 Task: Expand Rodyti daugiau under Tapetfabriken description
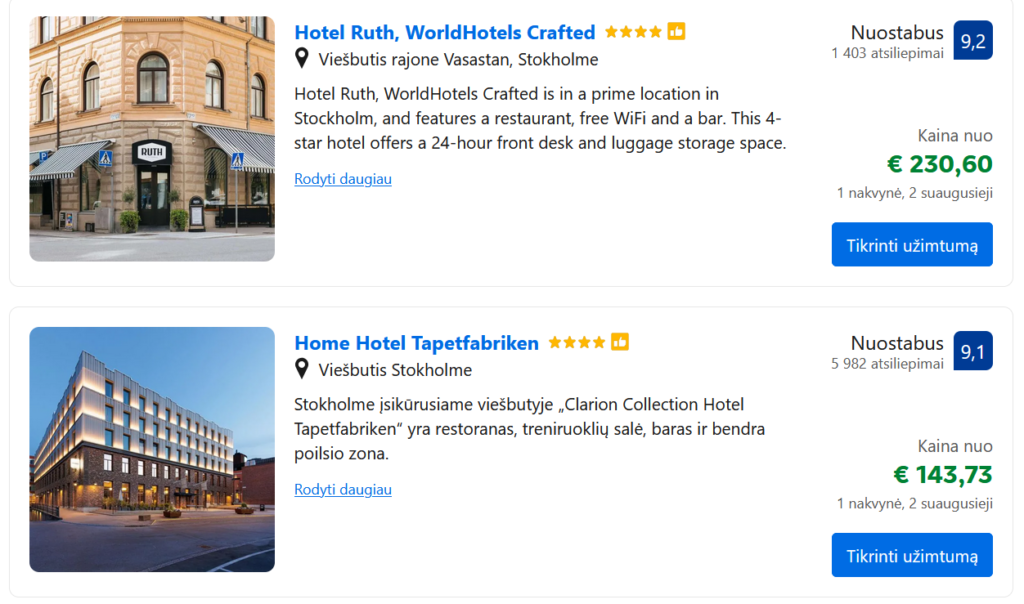(343, 490)
